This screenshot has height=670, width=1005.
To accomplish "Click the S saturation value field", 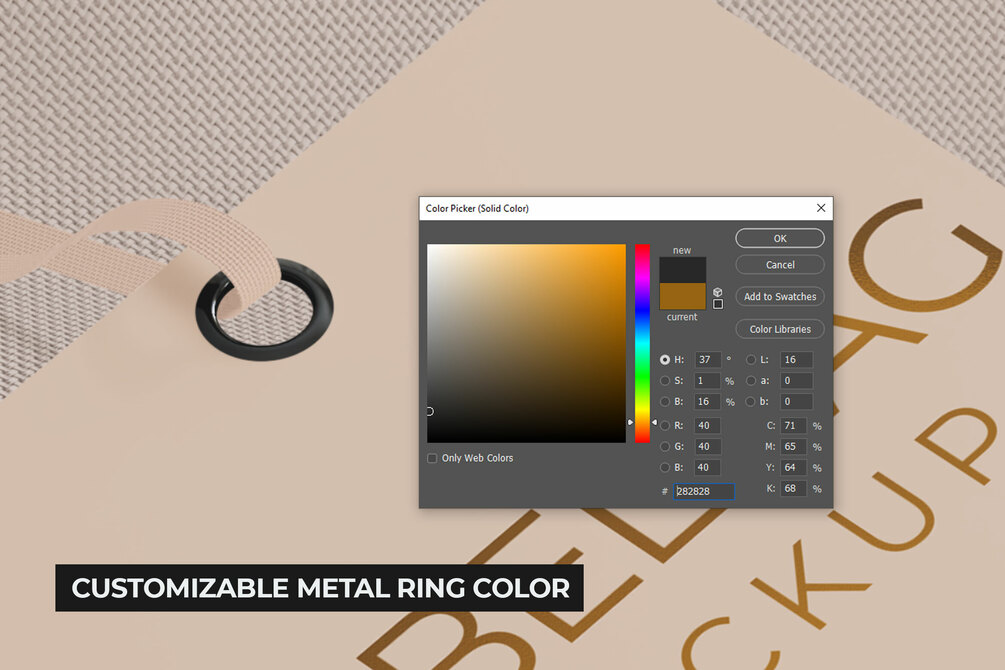I will tap(708, 381).
